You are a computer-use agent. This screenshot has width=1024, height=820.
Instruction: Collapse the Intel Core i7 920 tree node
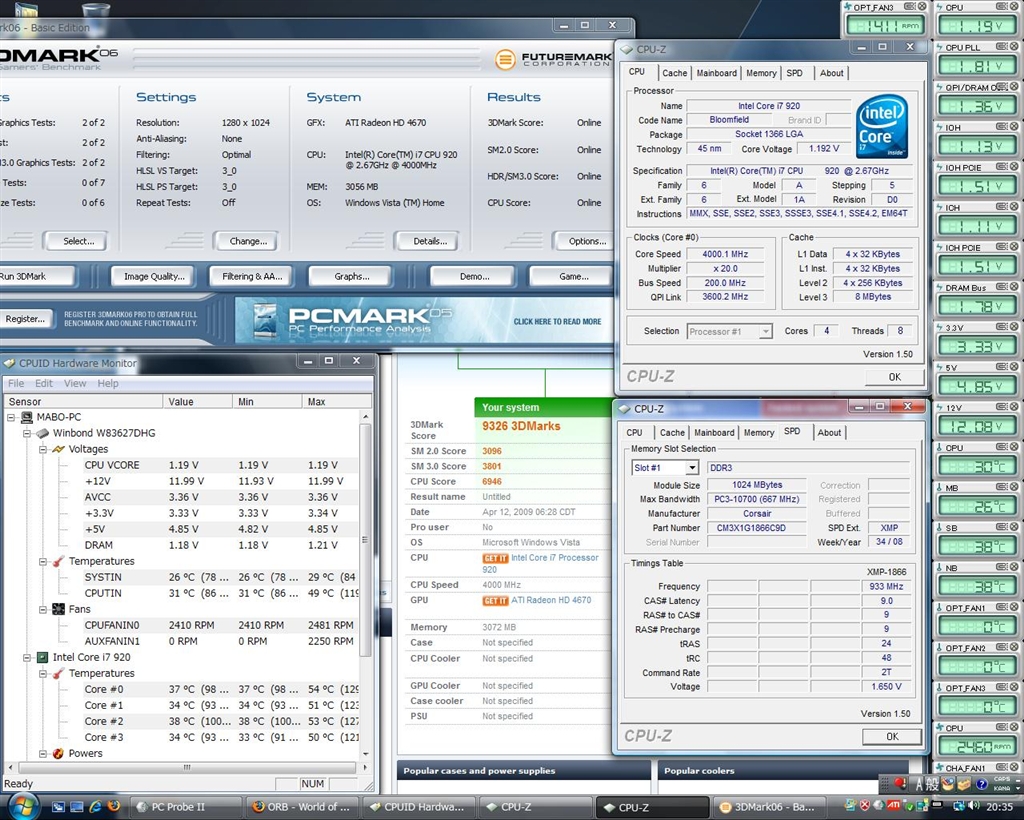pos(29,657)
